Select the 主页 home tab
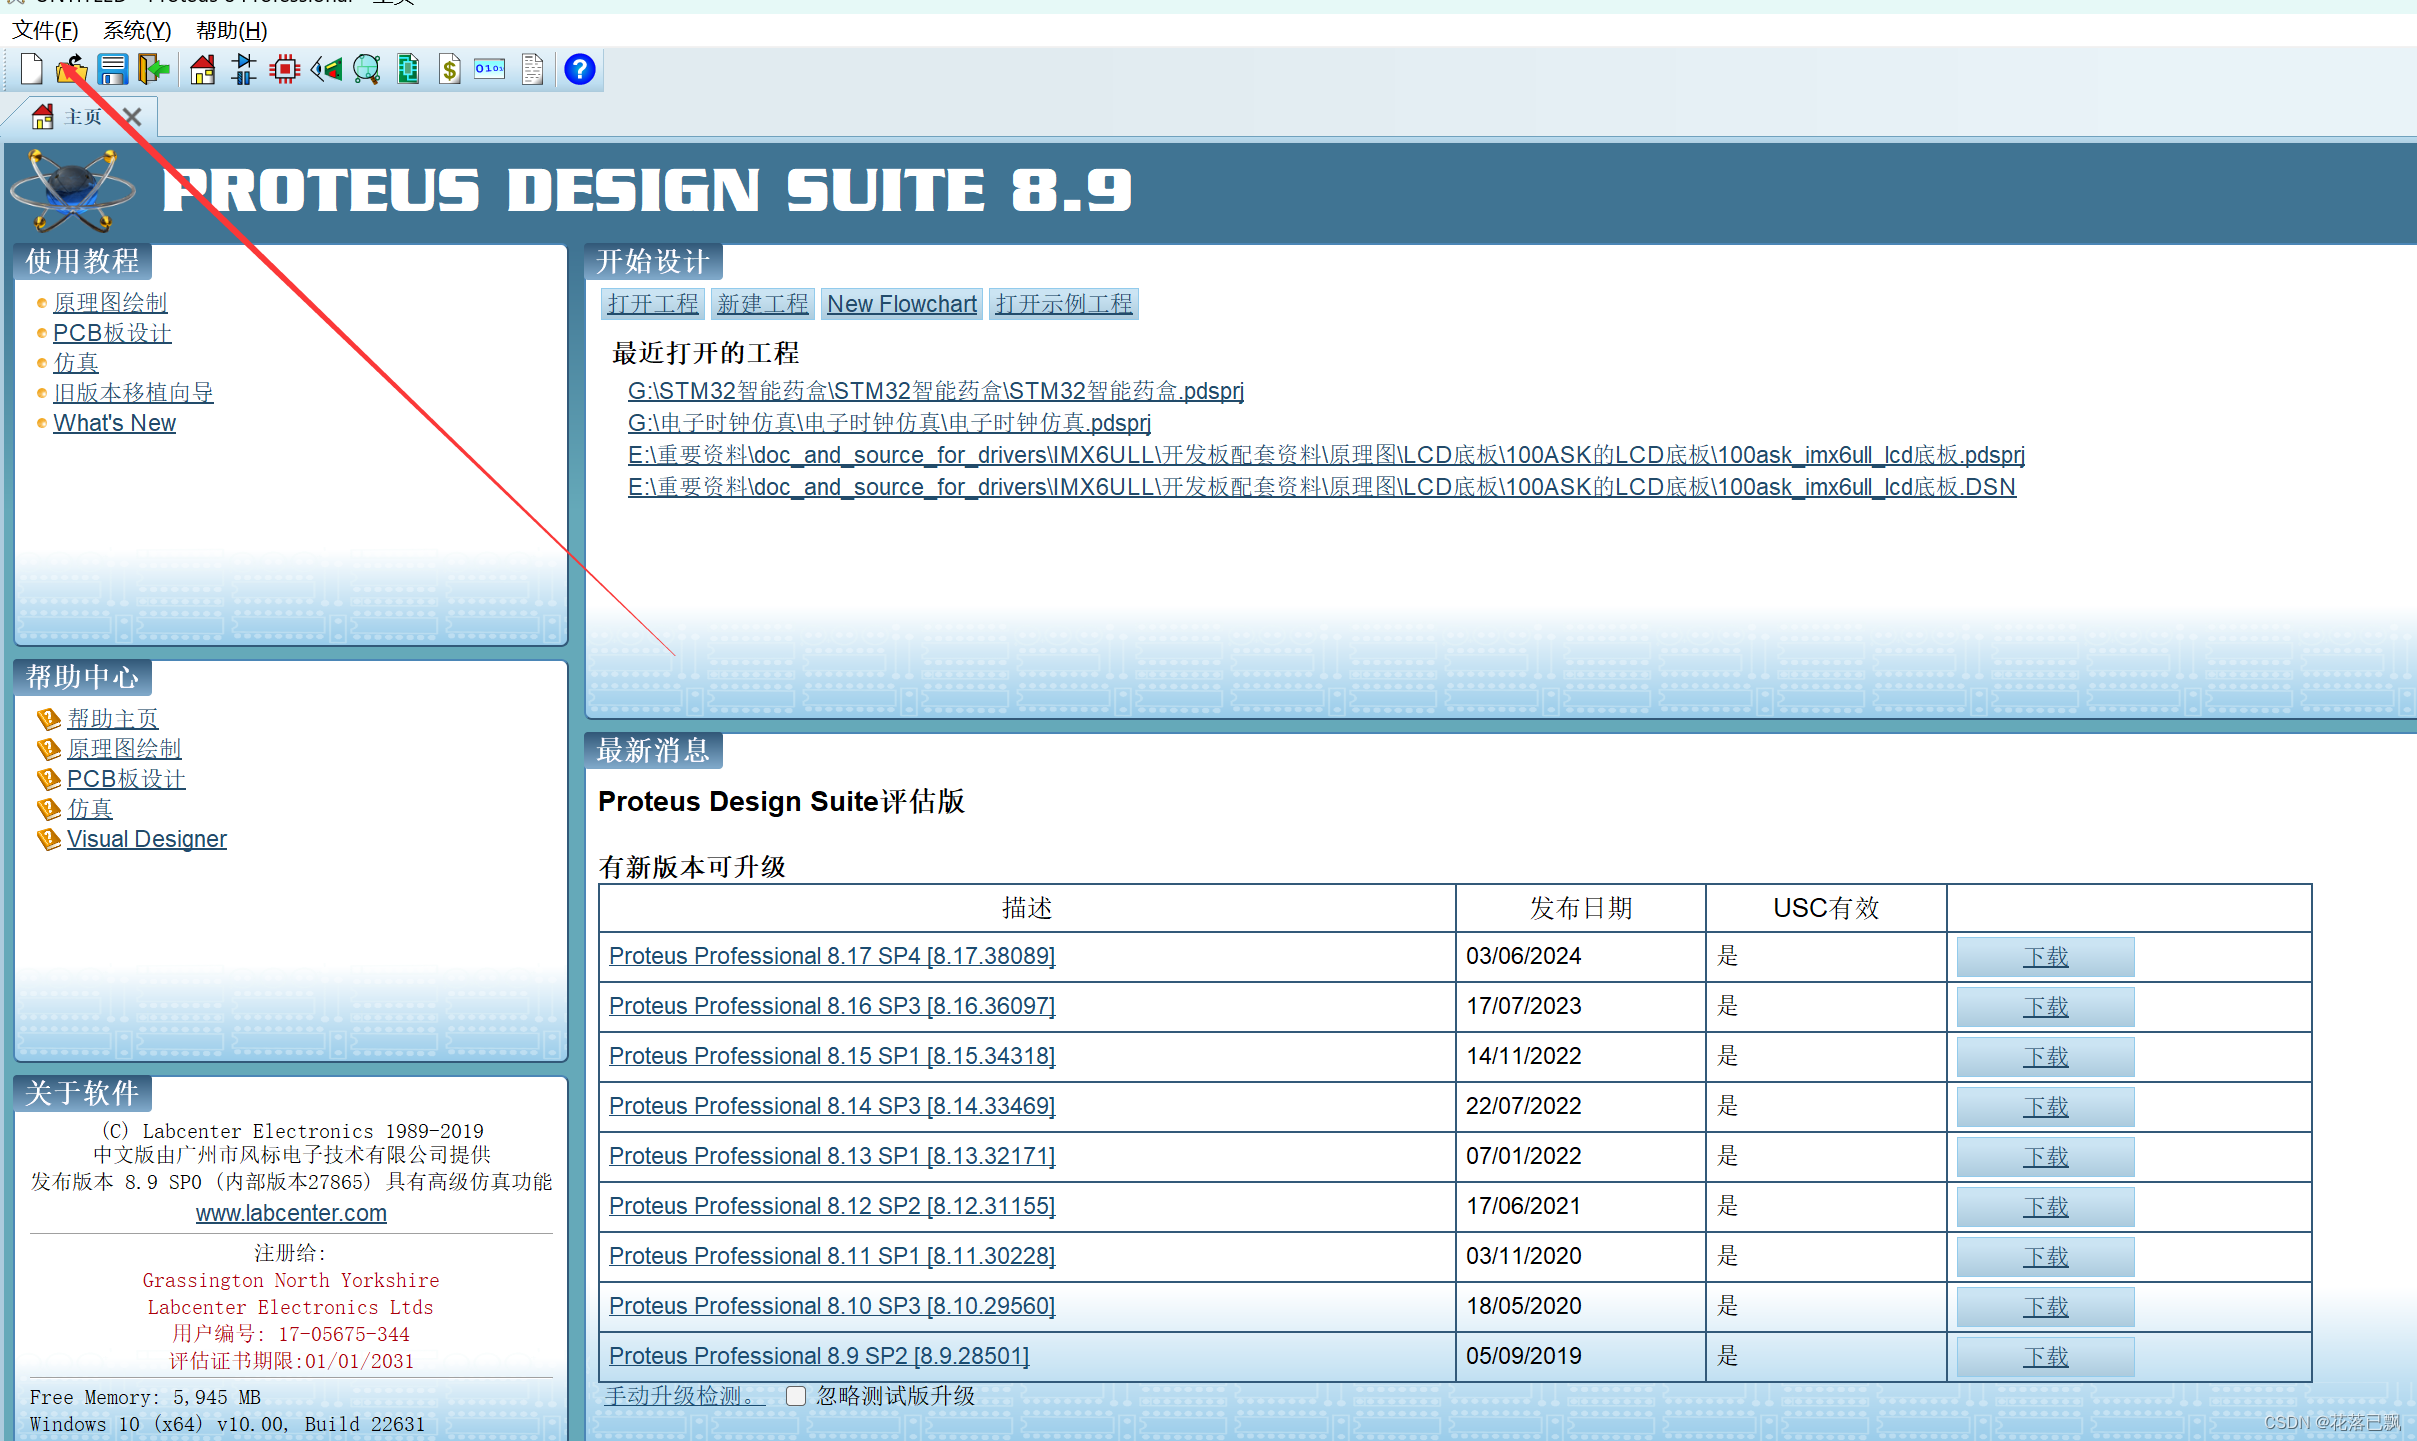2417x1441 pixels. 82,117
